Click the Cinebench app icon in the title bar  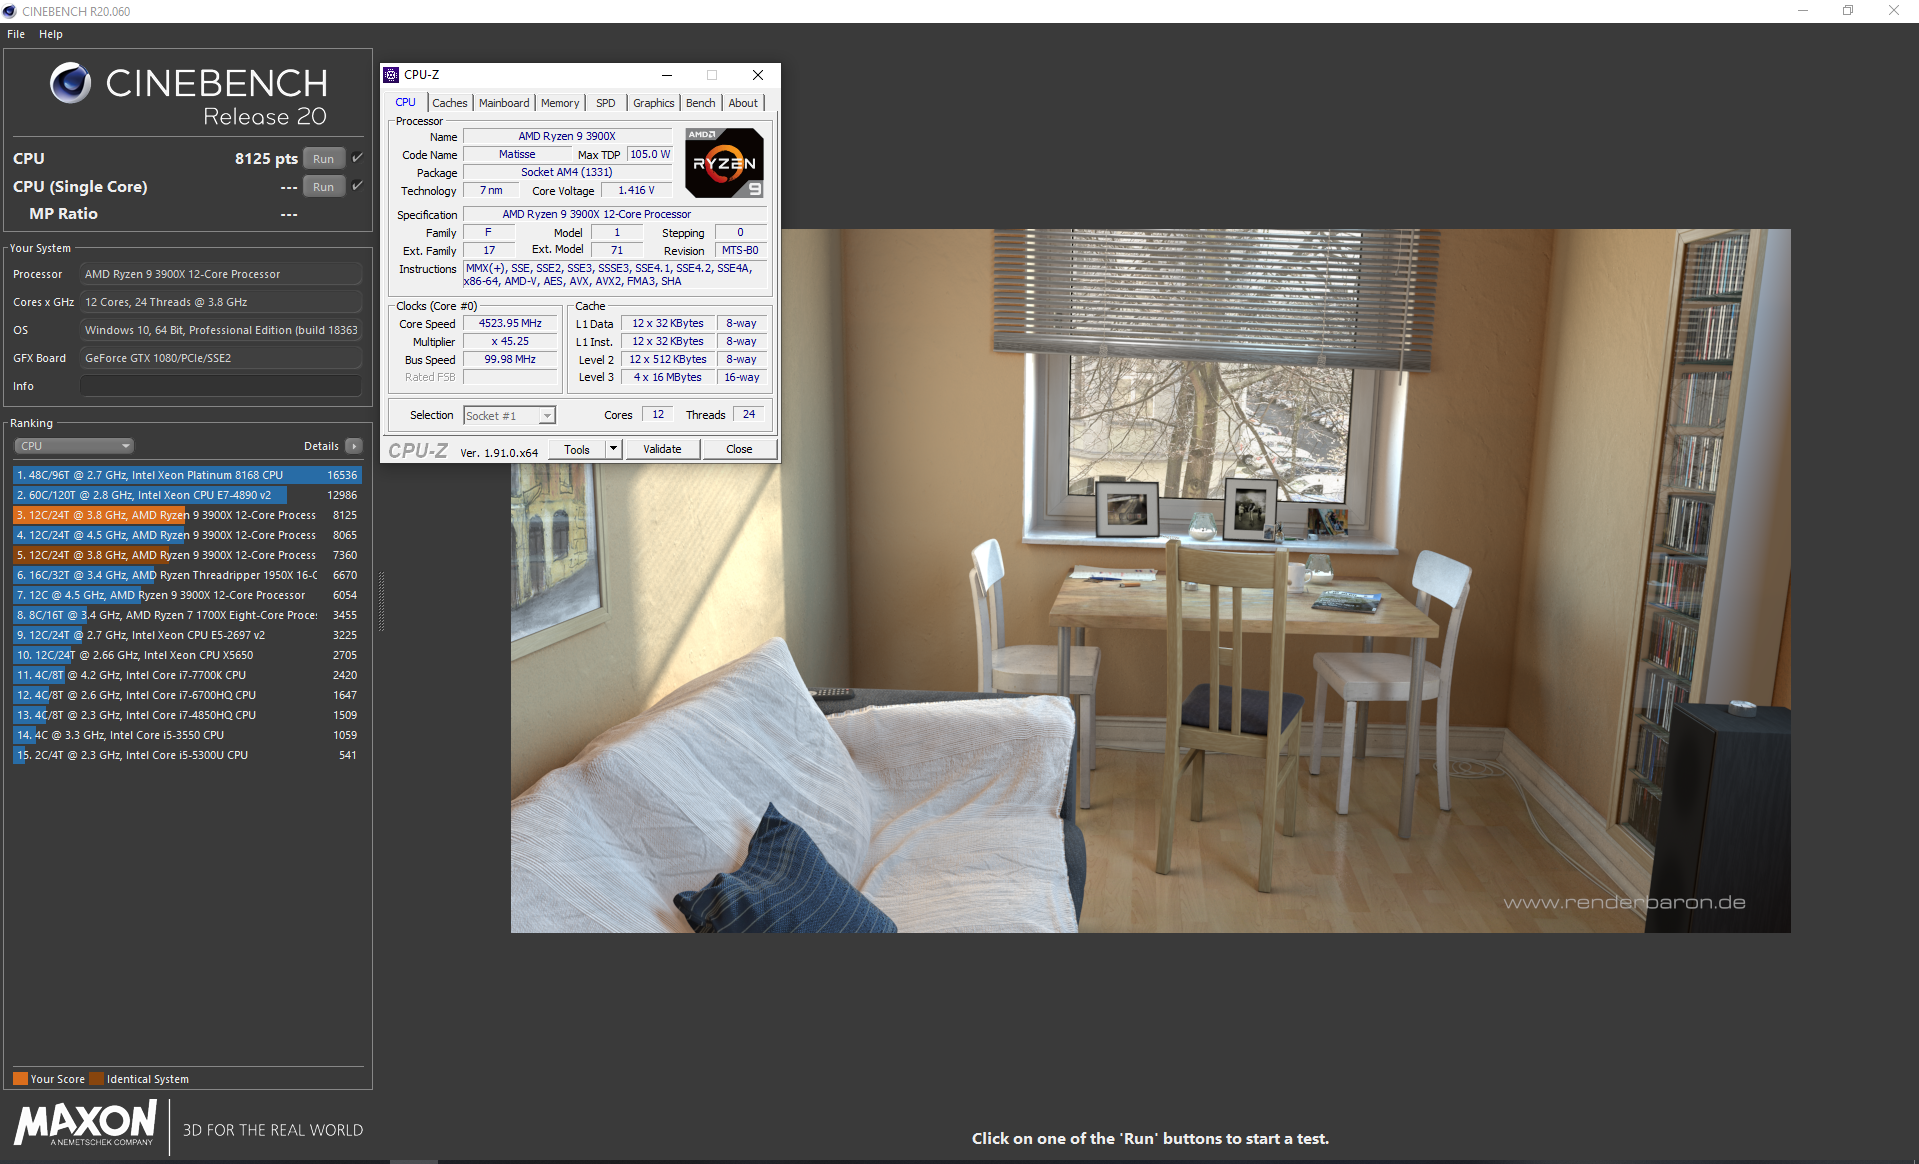pos(10,11)
